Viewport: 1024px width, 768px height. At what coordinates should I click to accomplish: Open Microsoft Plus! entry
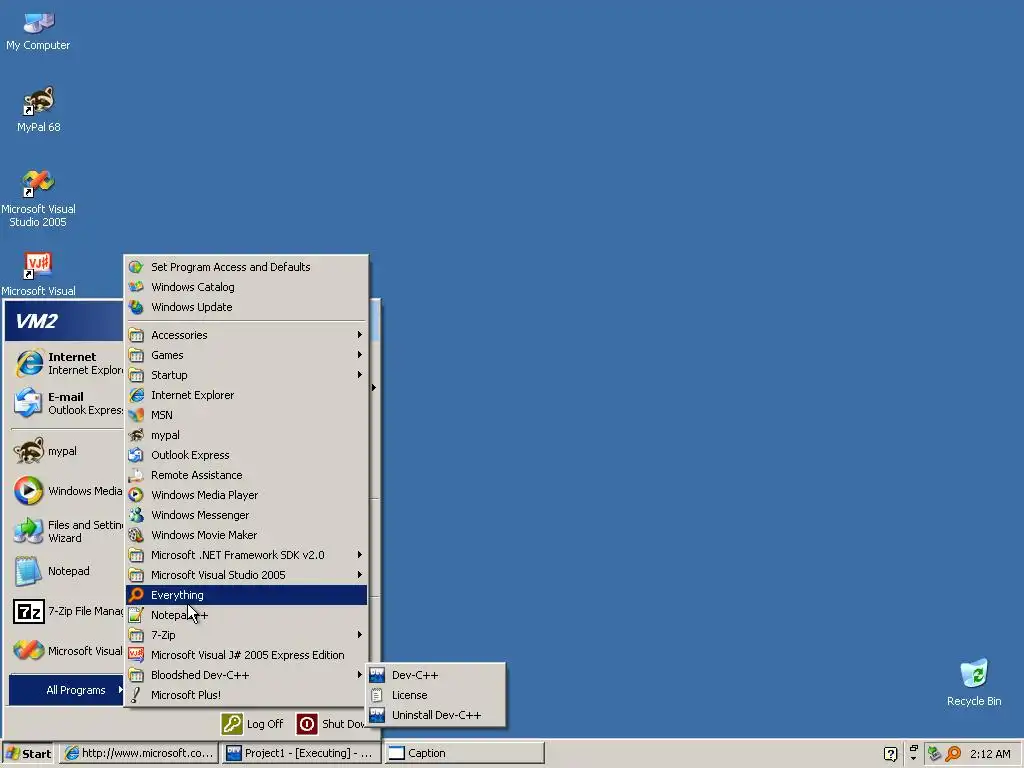(246, 695)
